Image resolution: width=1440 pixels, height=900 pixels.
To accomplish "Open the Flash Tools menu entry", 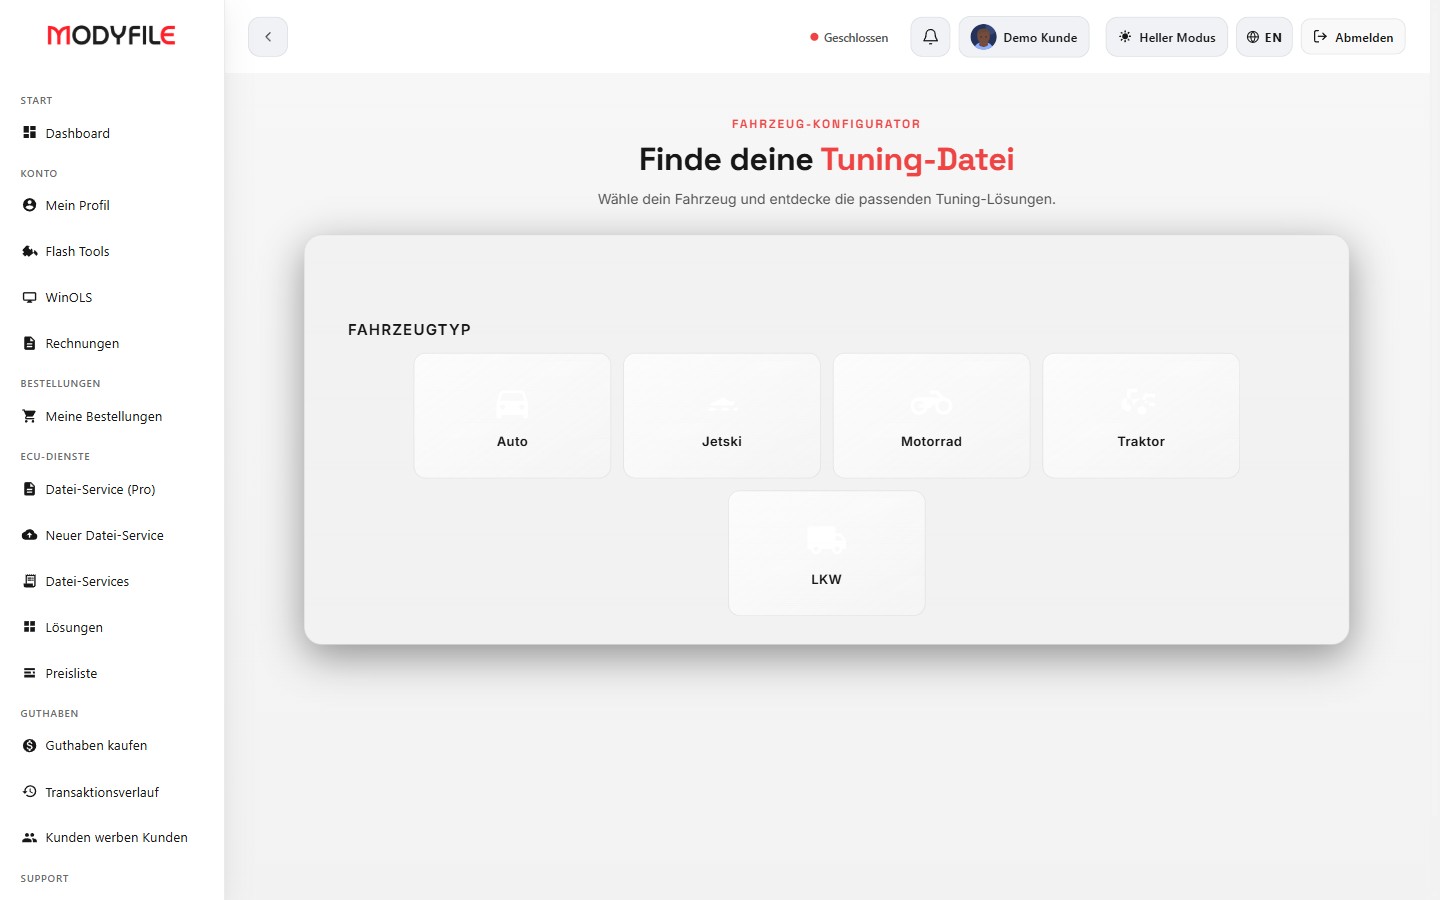I will coord(77,251).
